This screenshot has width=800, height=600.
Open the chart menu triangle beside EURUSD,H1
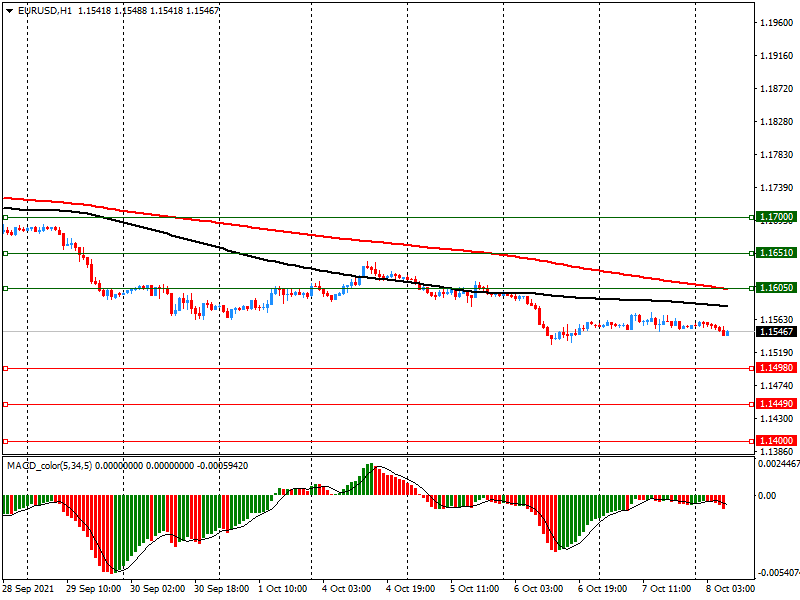(10, 11)
